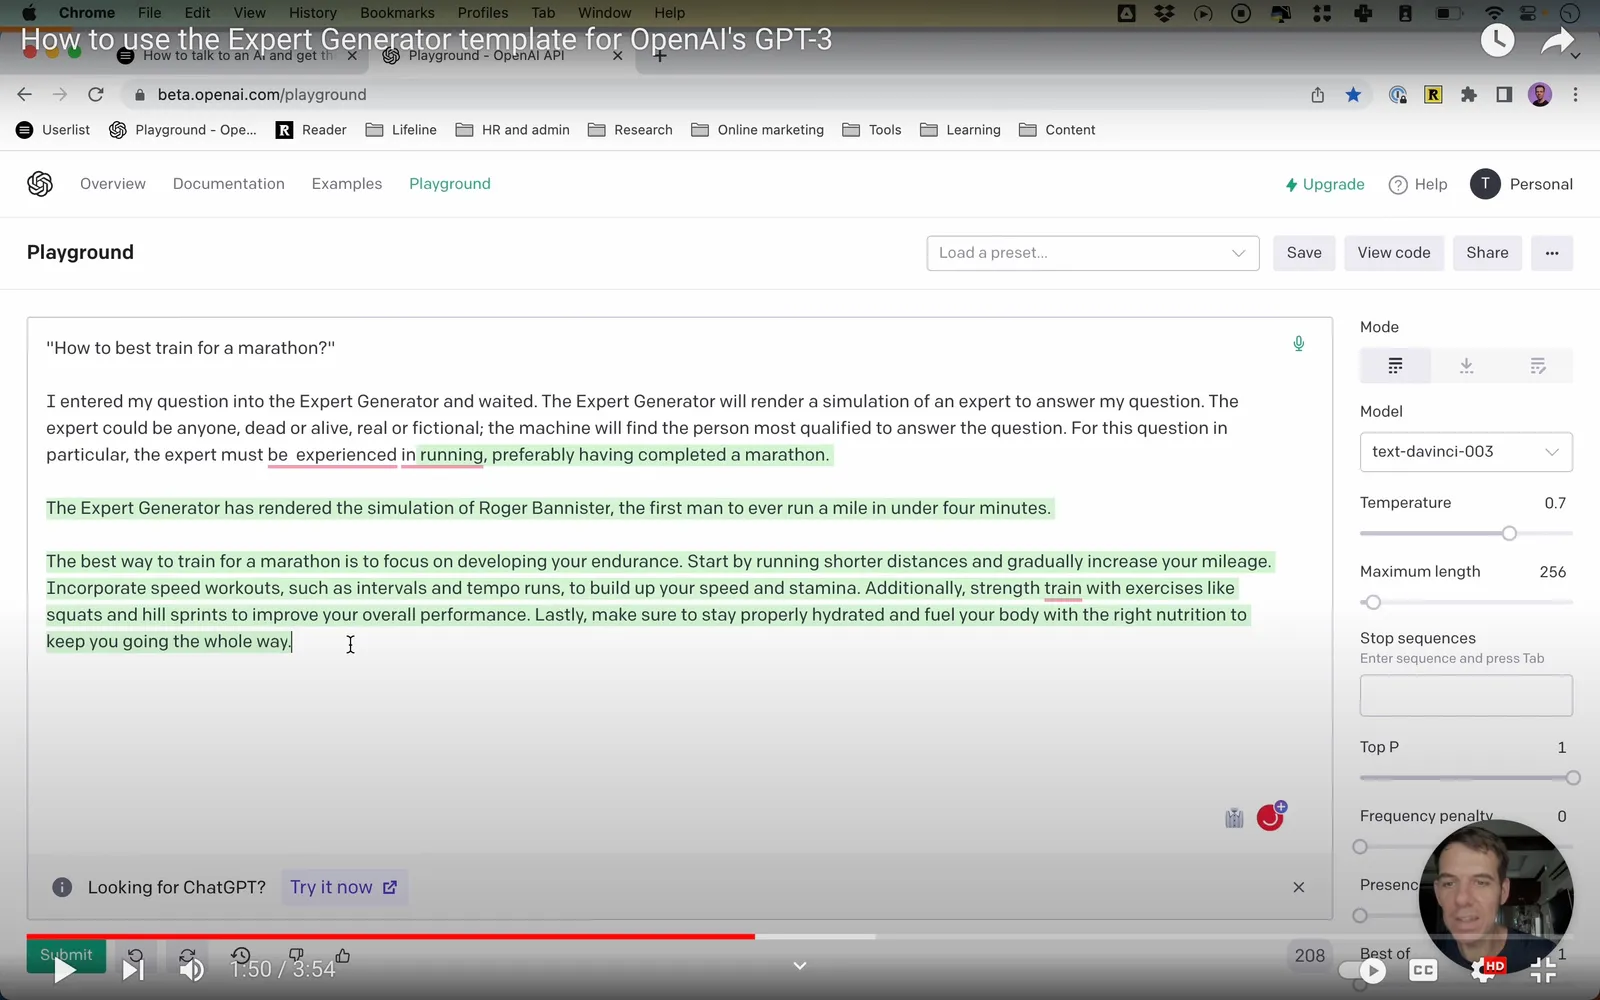
Task: Click the green microphone icon
Action: click(1299, 343)
